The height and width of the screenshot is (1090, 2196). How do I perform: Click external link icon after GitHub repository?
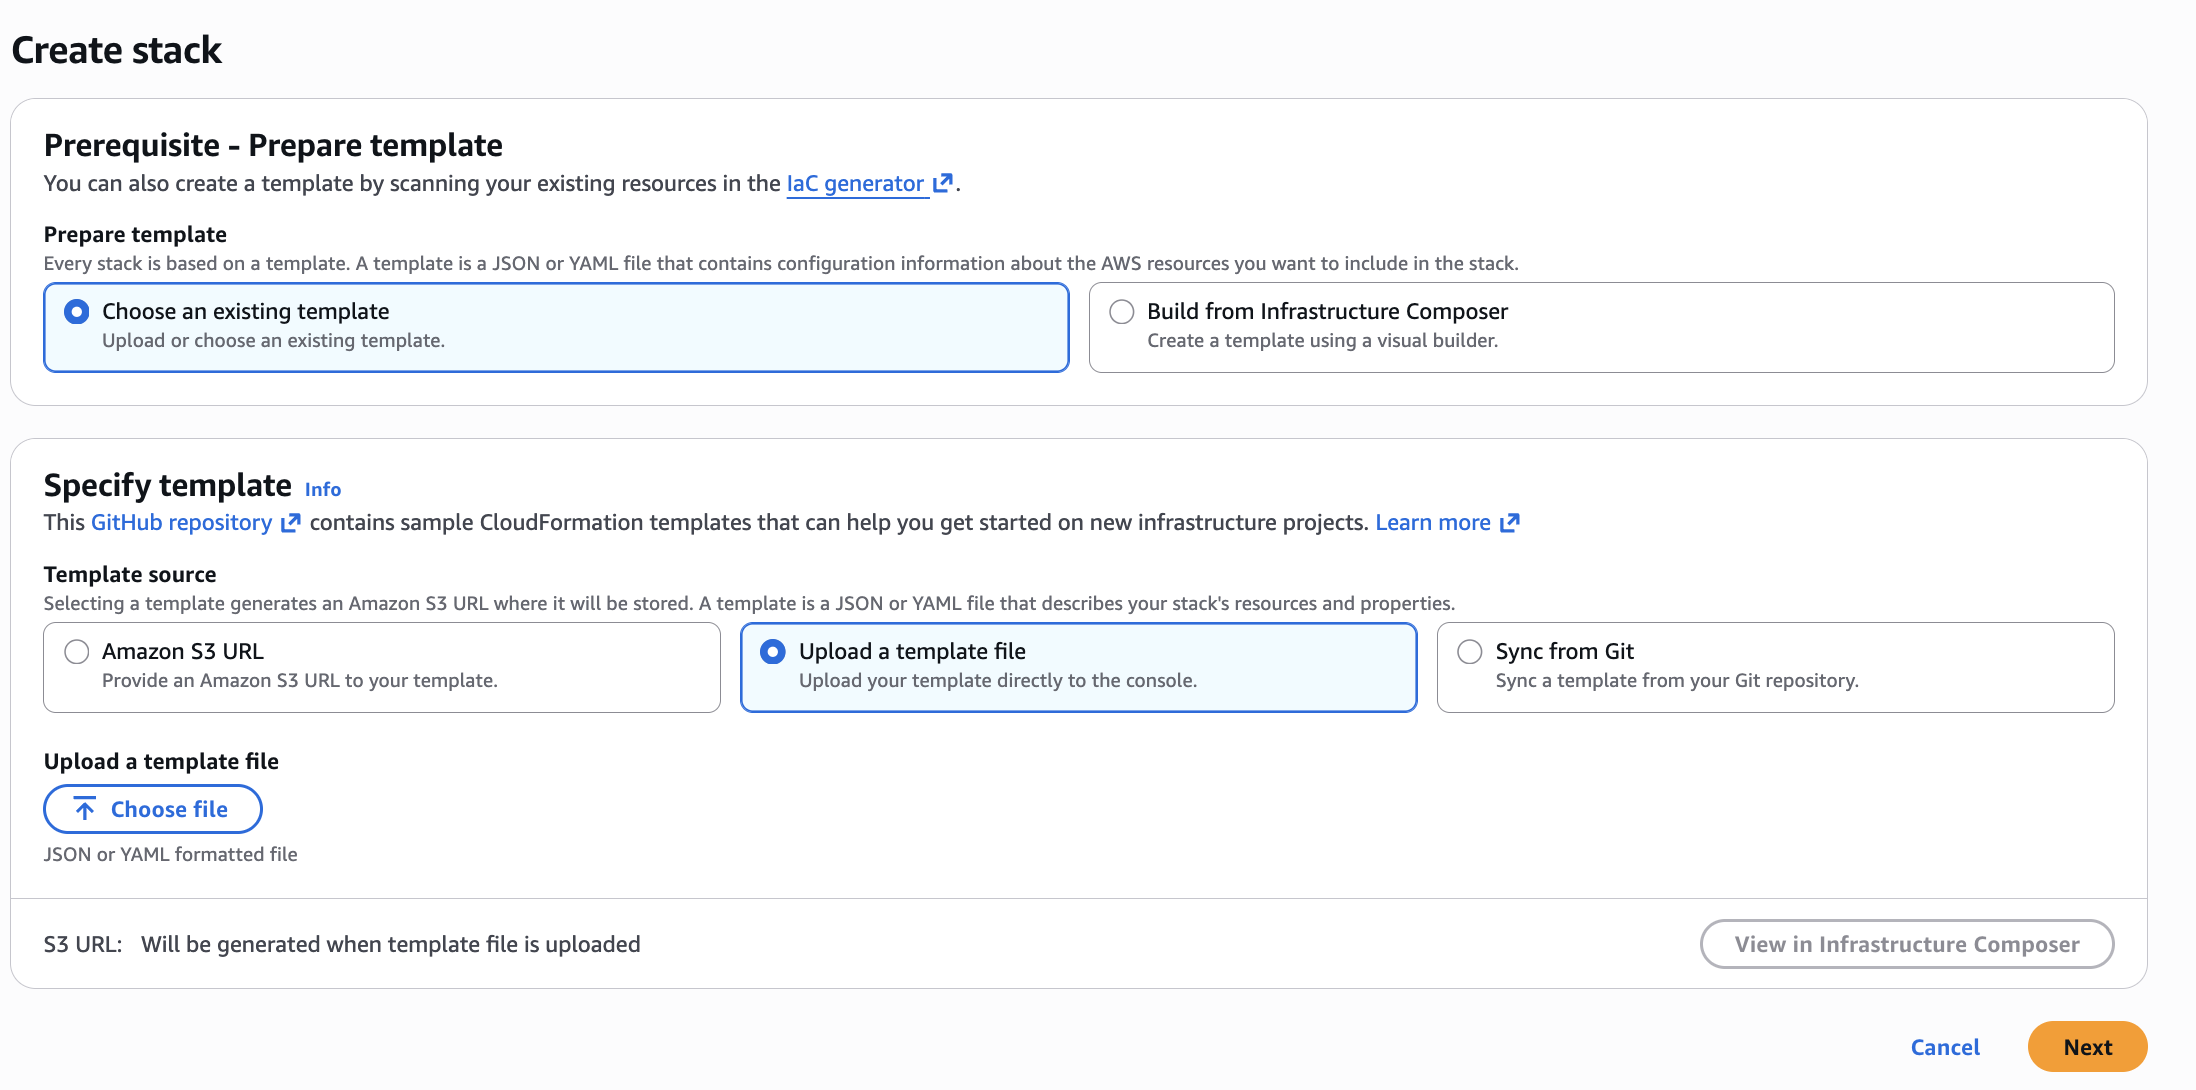pos(290,523)
